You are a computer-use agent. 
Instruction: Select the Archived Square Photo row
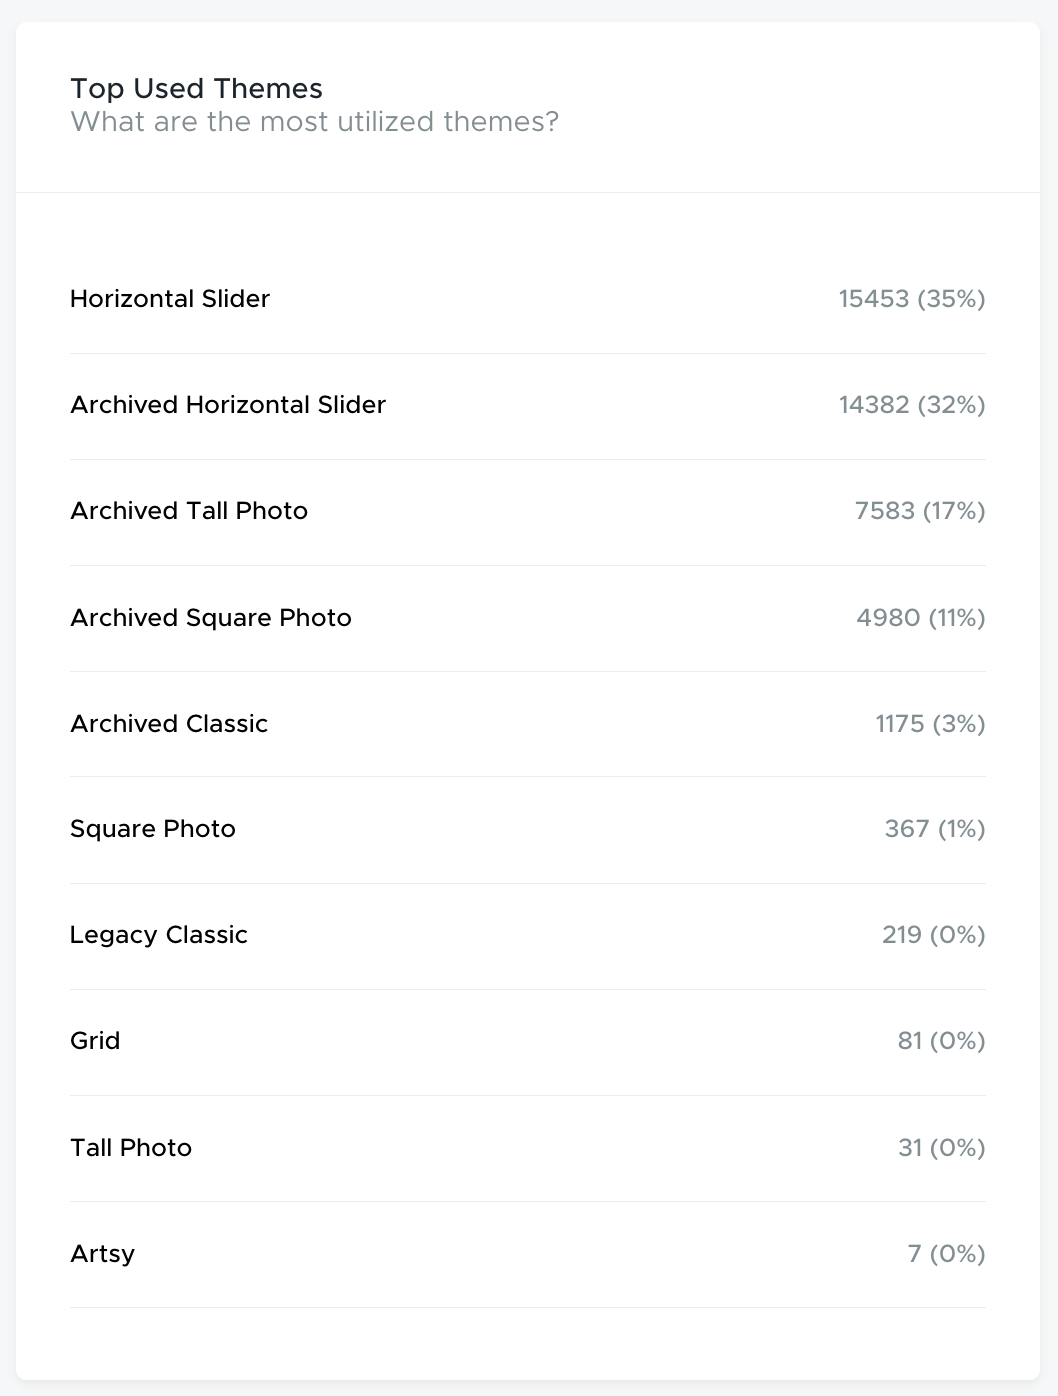(x=528, y=618)
